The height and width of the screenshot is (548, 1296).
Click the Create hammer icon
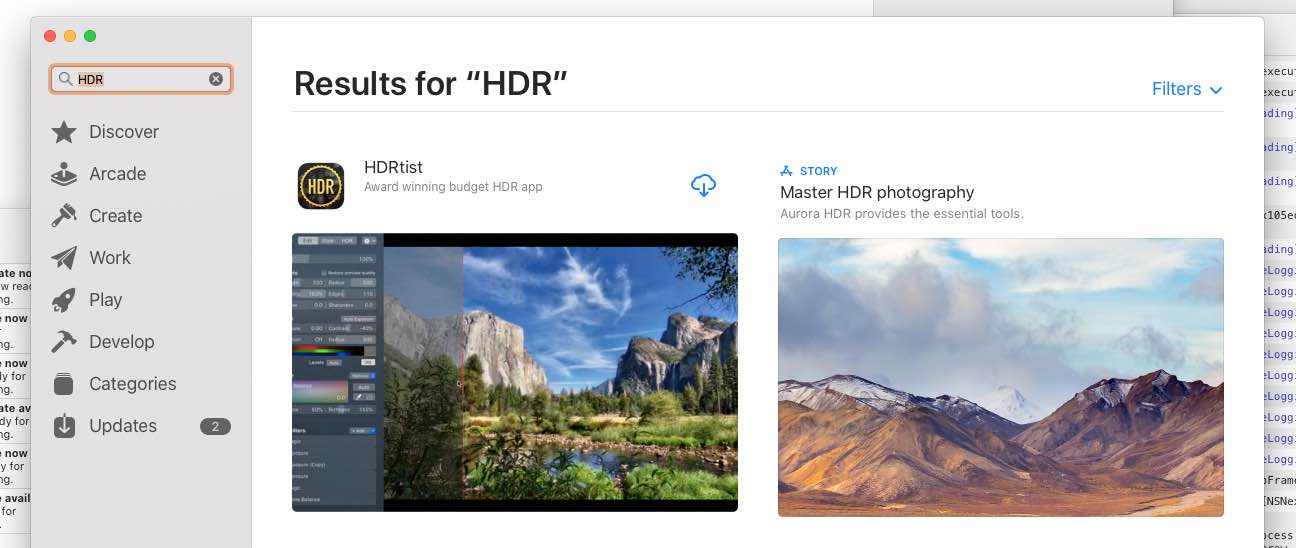64,216
